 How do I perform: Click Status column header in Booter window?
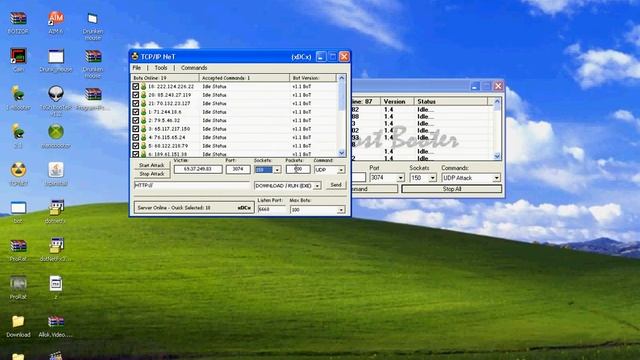point(451,101)
